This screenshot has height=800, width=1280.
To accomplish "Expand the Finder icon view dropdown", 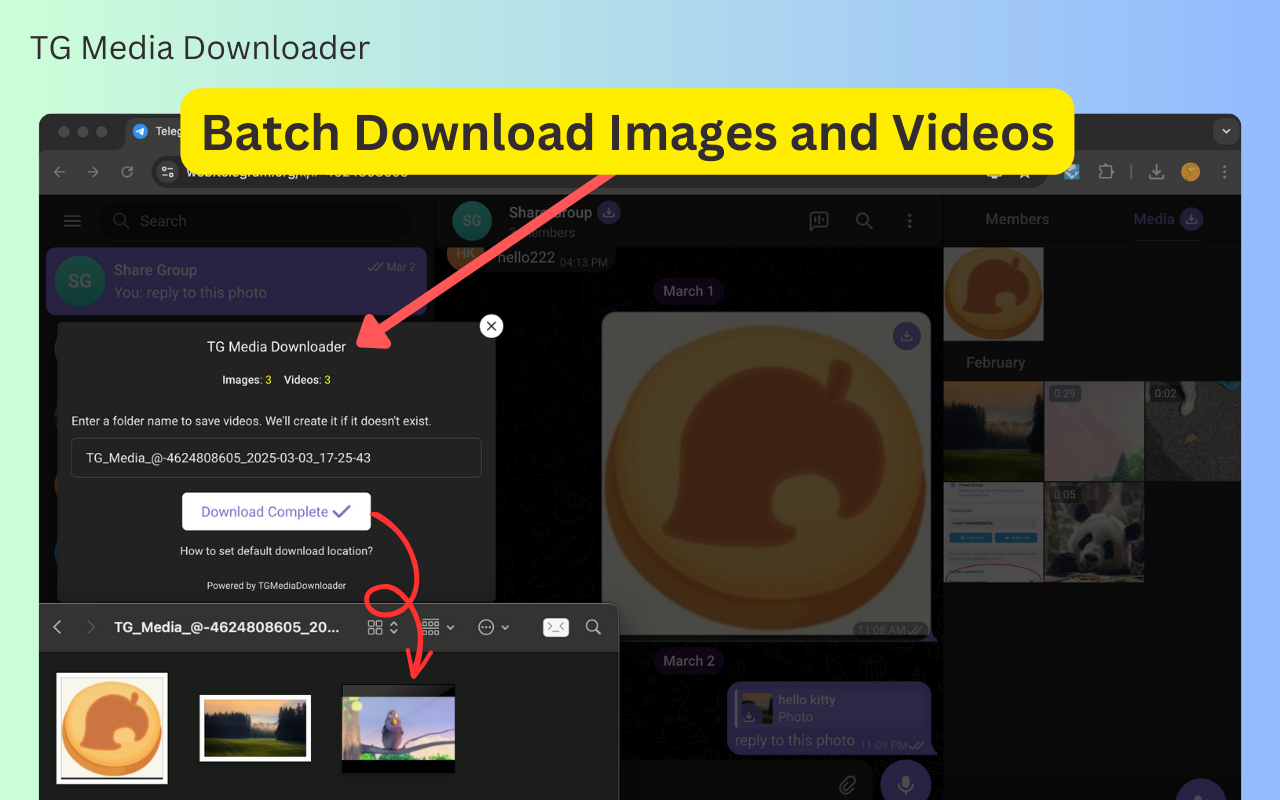I will coord(383,627).
